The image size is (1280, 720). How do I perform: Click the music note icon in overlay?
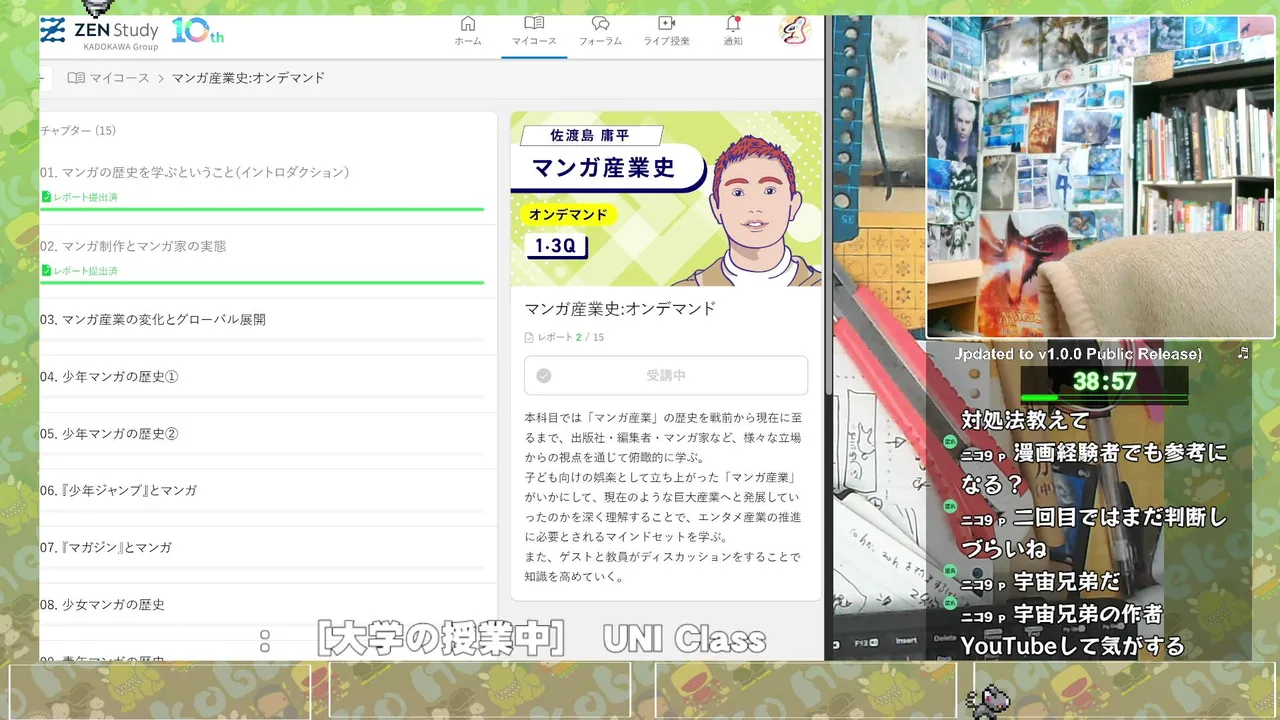(1243, 353)
